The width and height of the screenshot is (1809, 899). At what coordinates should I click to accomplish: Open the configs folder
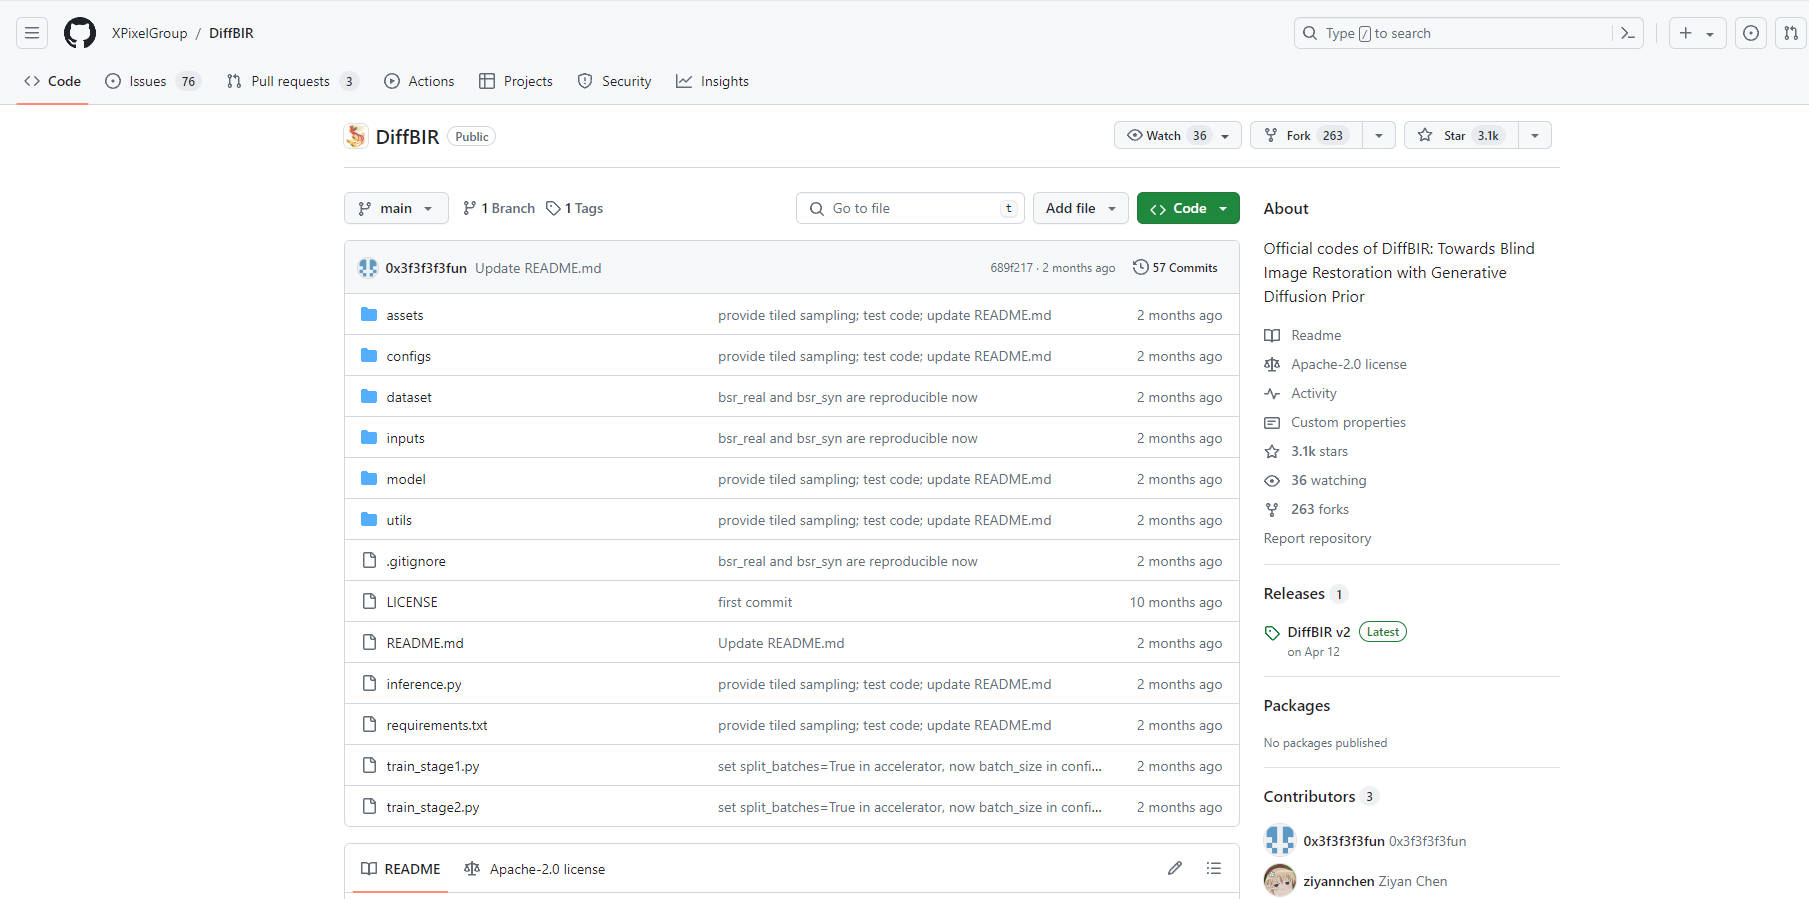click(x=408, y=356)
